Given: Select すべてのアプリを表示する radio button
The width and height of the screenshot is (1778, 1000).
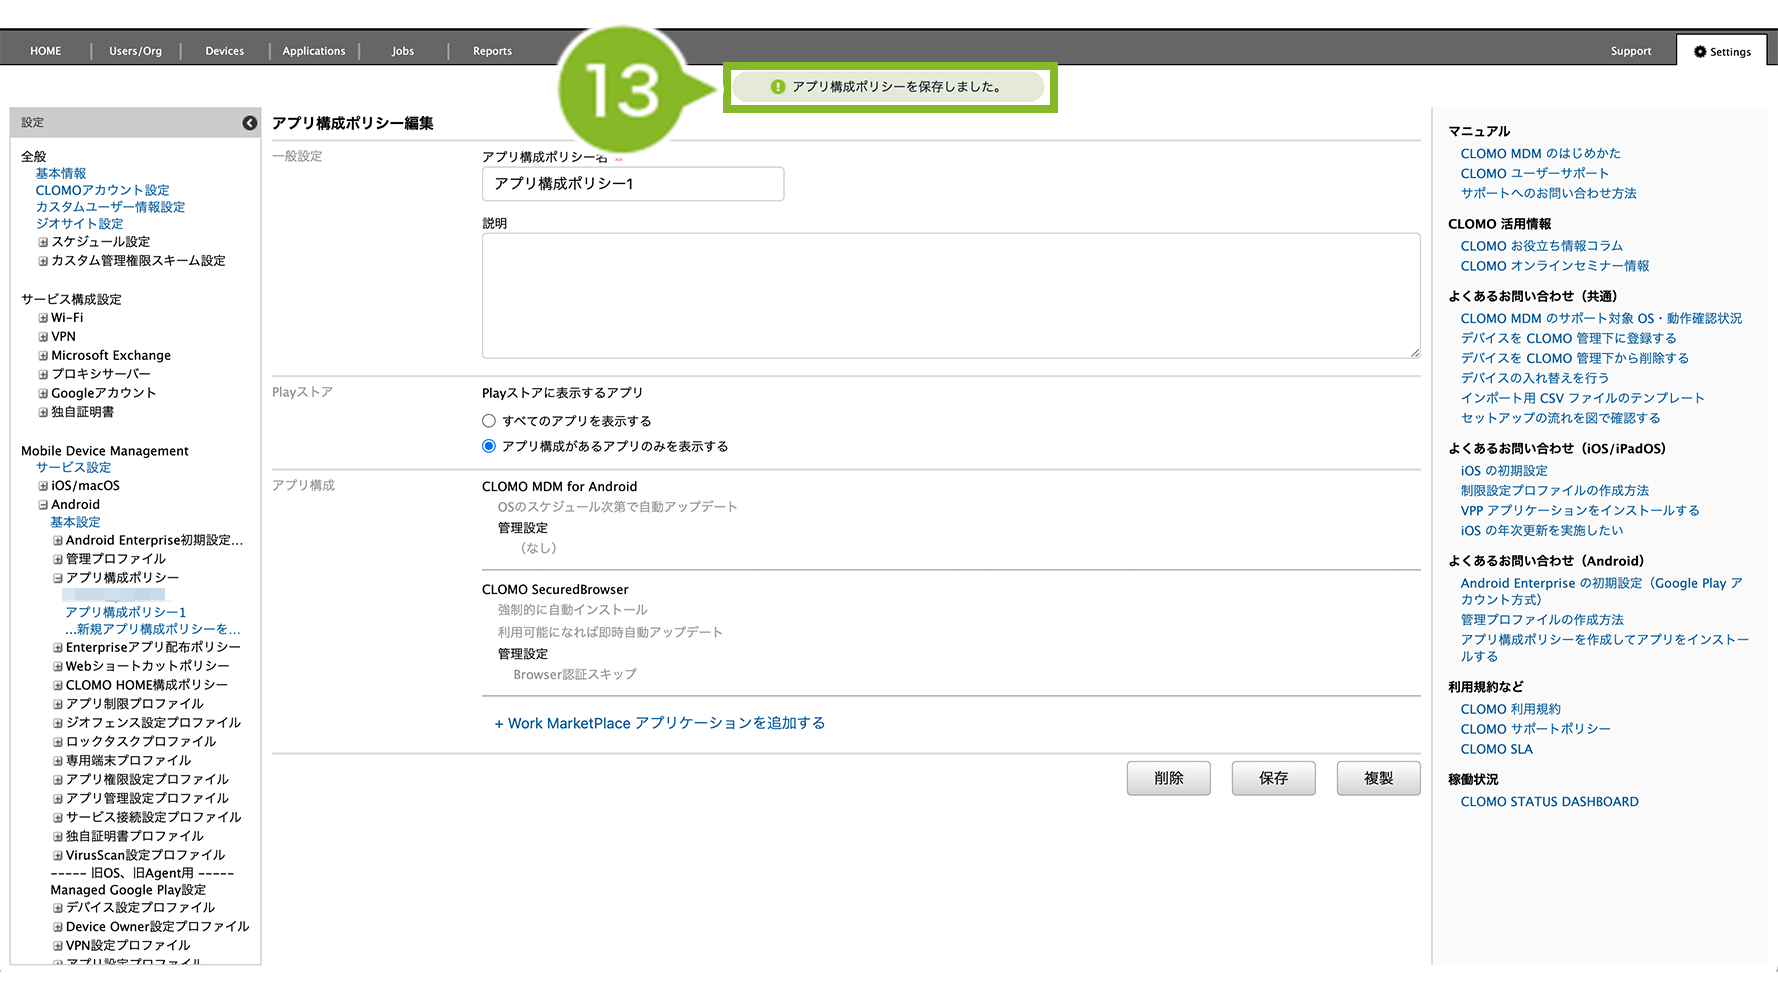Looking at the screenshot, I should click(x=489, y=421).
